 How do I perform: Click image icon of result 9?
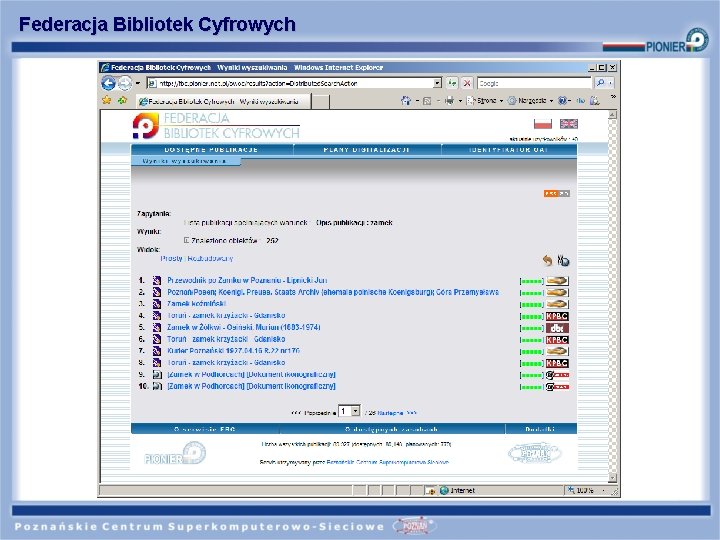pyautogui.click(x=157, y=374)
